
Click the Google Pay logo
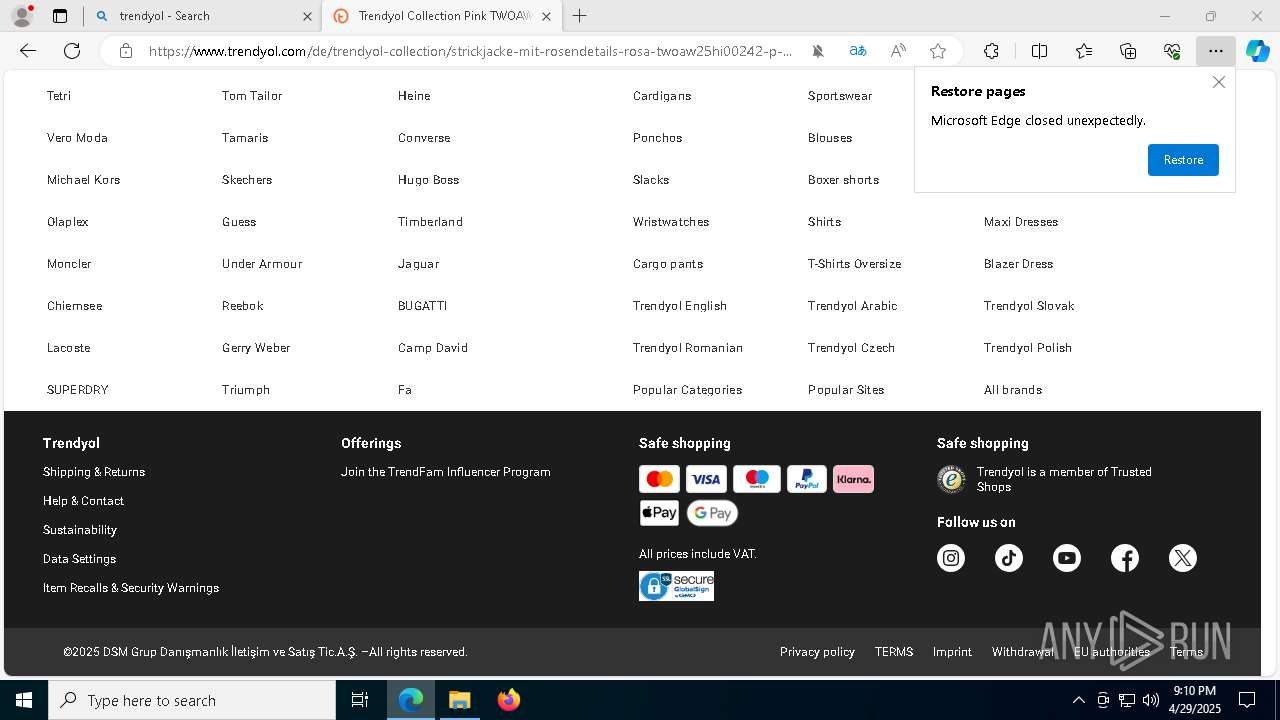tap(712, 513)
